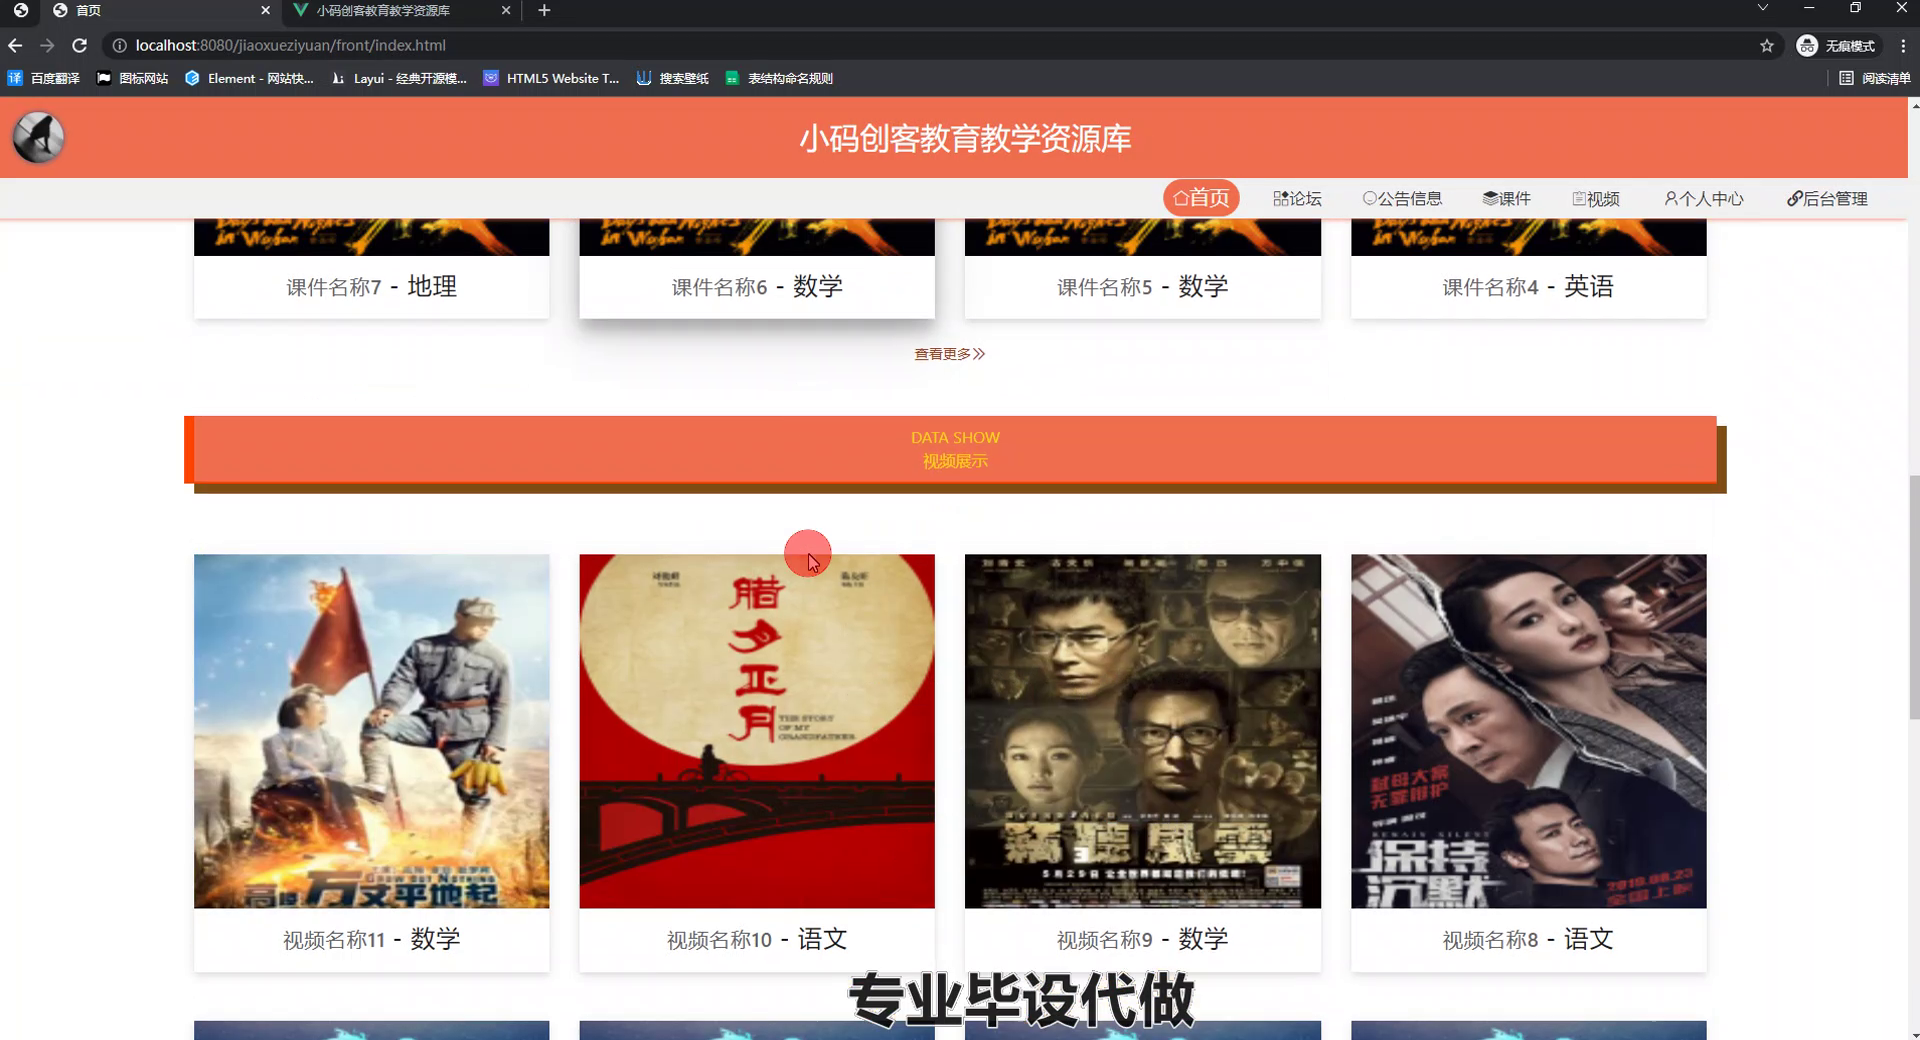
Task: Open courseware card 课件名称4 - 英语
Action: click(x=1528, y=268)
